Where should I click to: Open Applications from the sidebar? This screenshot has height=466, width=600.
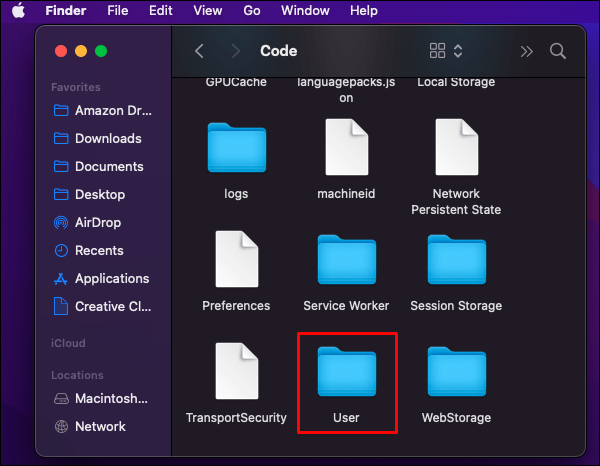pyautogui.click(x=111, y=278)
